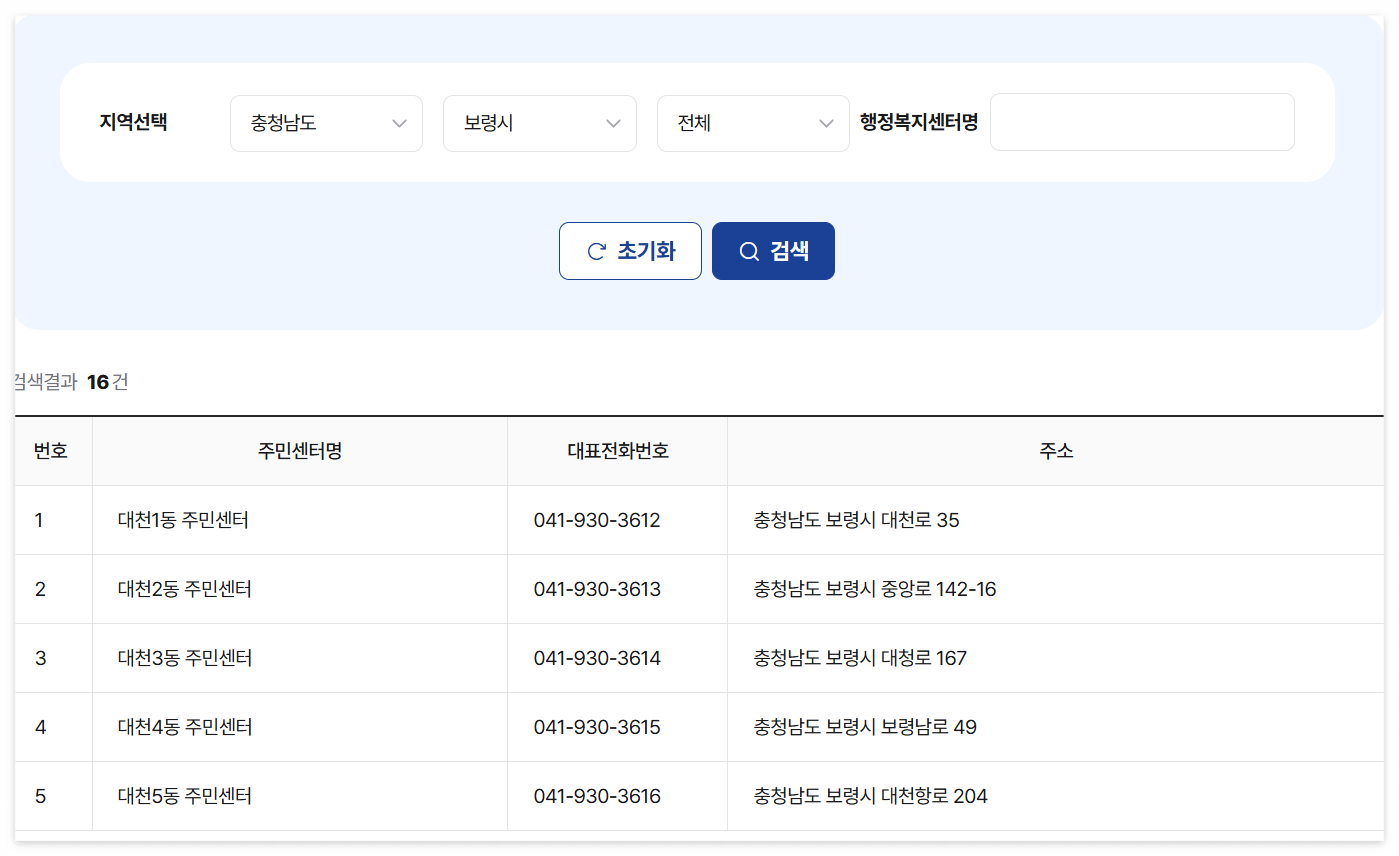This screenshot has height=856, width=1399.
Task: Select 대천2동 주민센터 cell
Action: tap(300, 589)
